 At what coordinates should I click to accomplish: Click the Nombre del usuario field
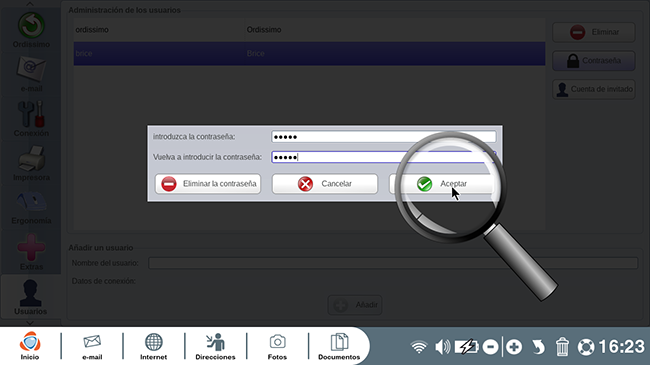click(393, 263)
